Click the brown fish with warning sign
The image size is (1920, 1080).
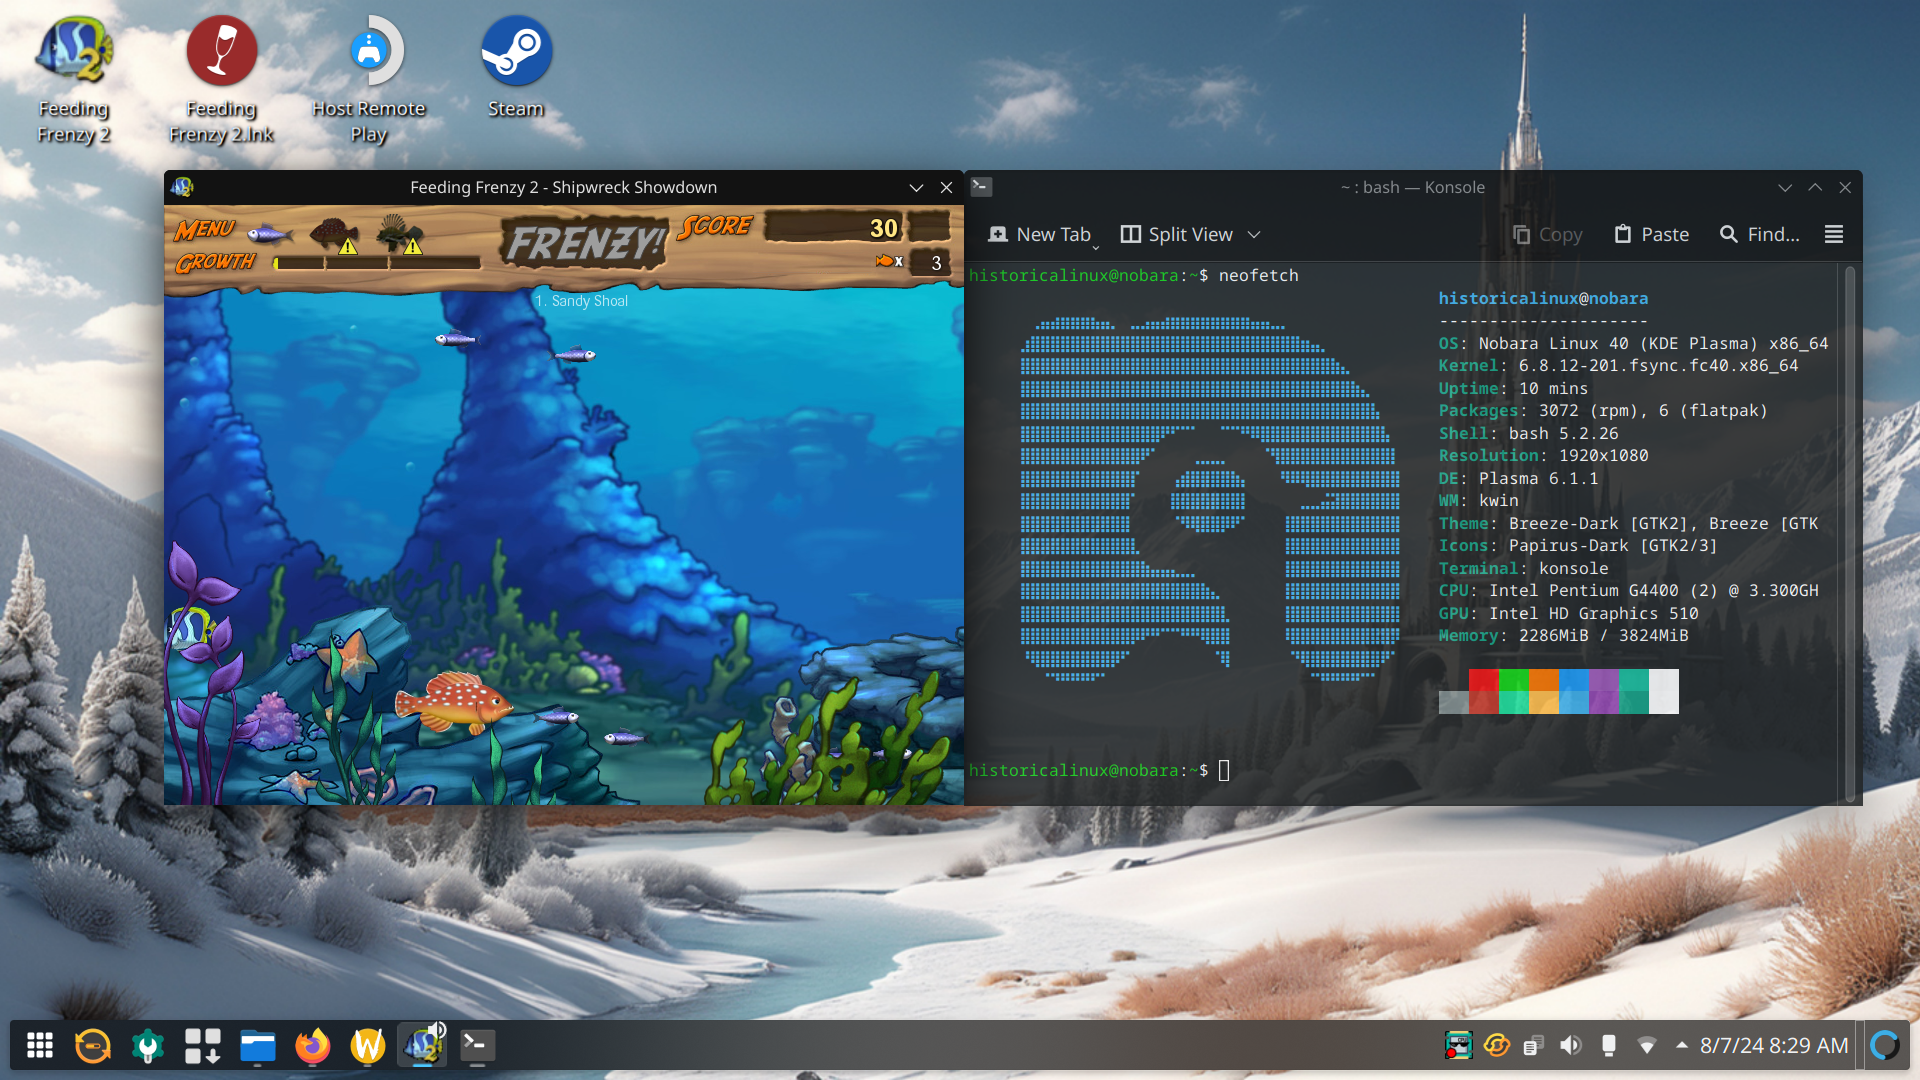tap(335, 236)
